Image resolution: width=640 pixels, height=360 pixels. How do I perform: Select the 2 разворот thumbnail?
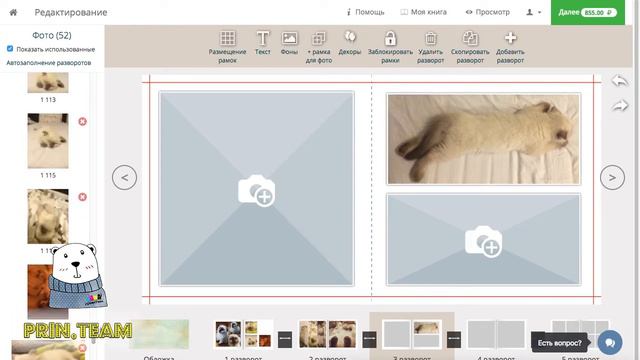tap(327, 334)
